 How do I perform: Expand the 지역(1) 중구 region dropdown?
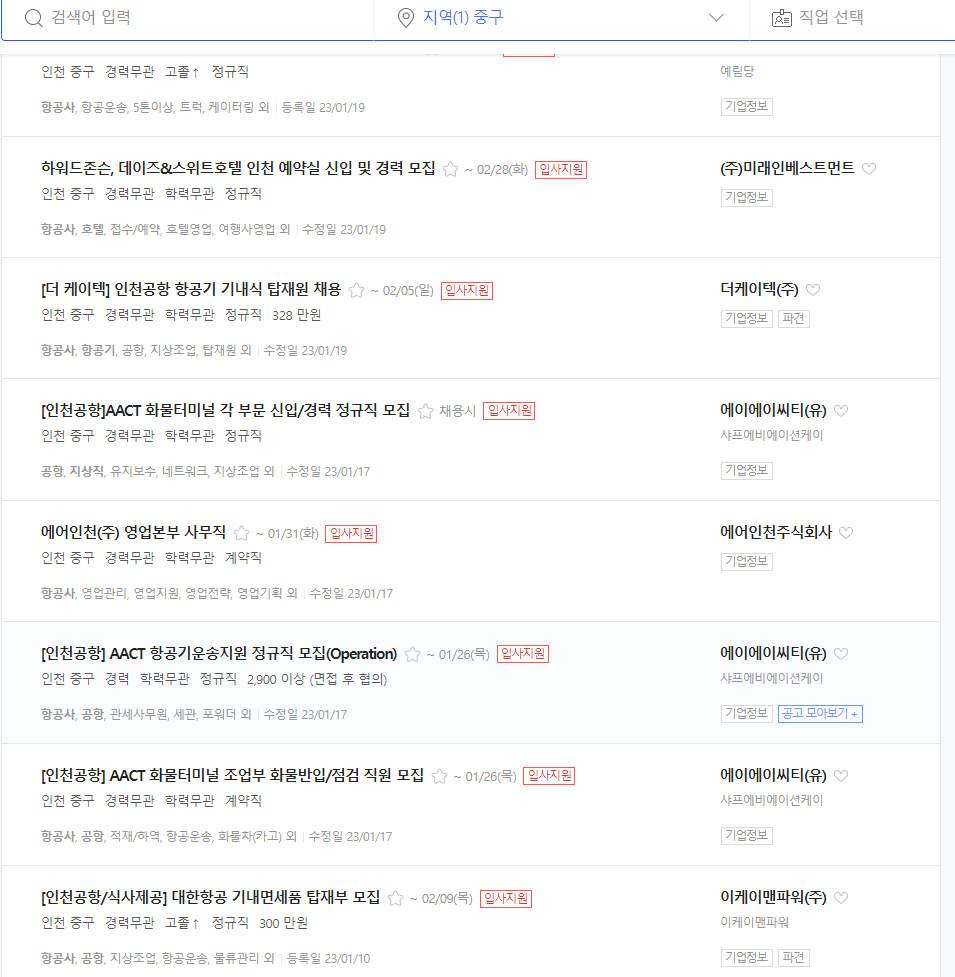pyautogui.click(x=716, y=17)
